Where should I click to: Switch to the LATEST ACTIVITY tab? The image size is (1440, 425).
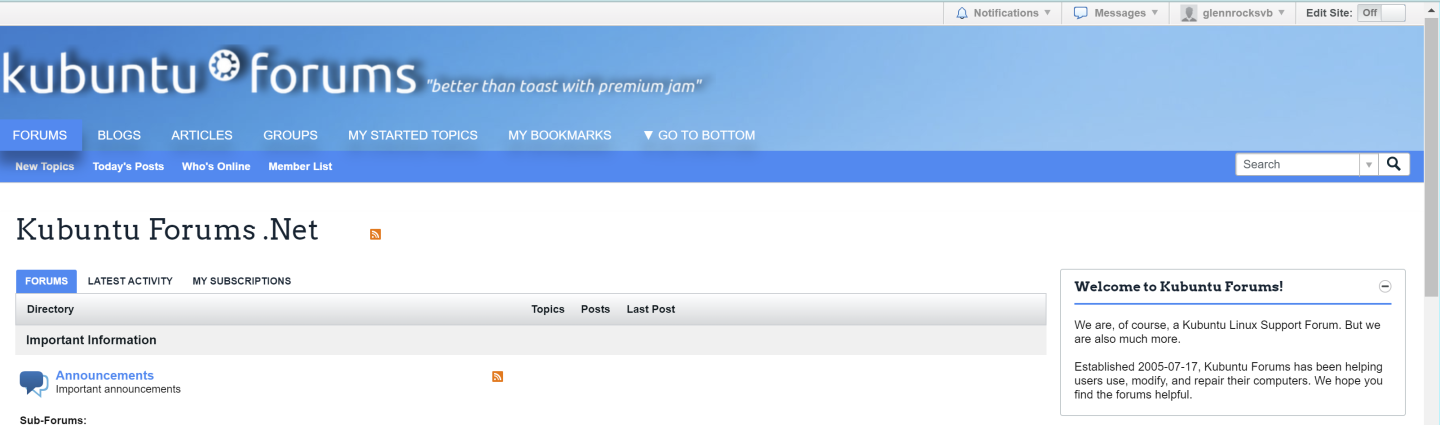[x=130, y=281]
